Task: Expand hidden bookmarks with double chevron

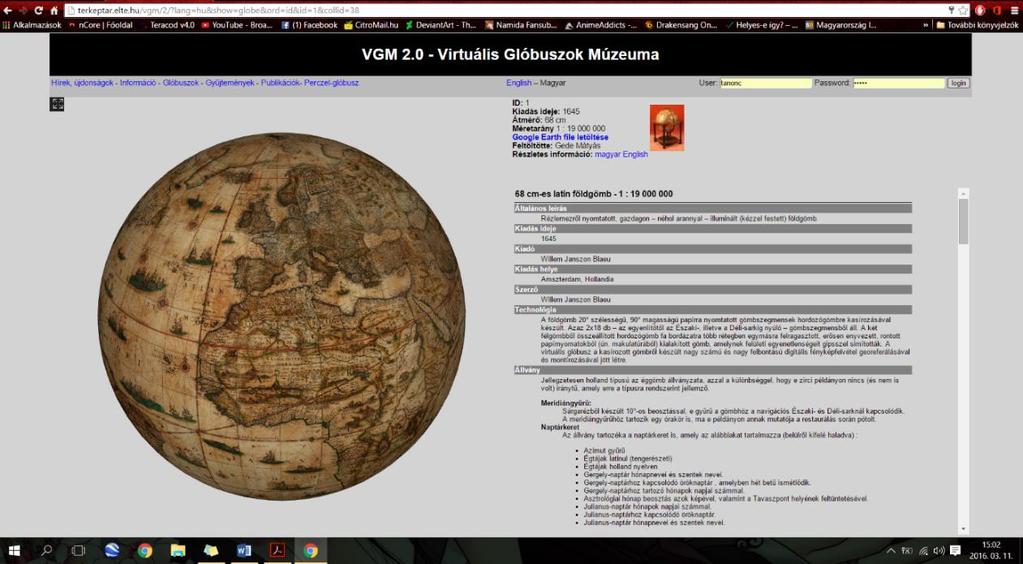Action: tap(926, 25)
